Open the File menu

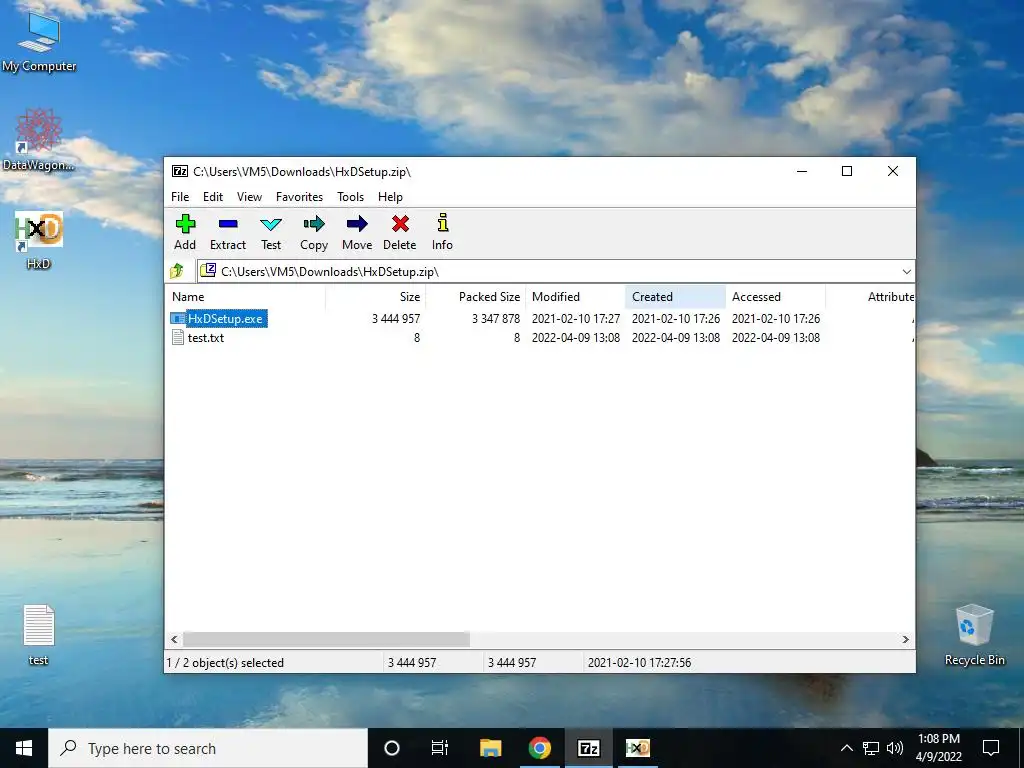pos(180,197)
